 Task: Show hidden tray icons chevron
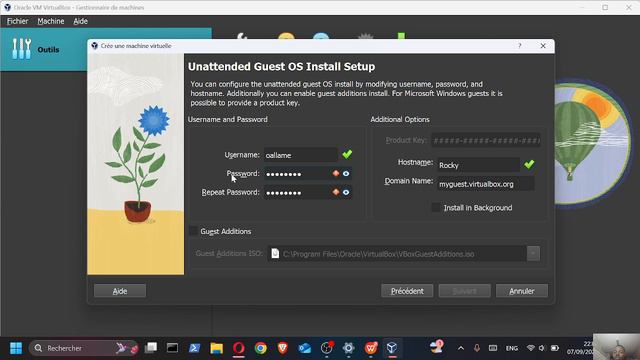click(461, 348)
